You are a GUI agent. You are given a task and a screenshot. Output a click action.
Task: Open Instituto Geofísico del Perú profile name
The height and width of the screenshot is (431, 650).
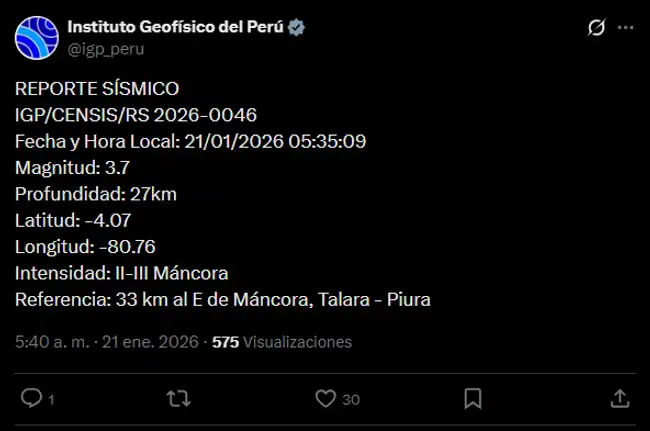(x=175, y=27)
